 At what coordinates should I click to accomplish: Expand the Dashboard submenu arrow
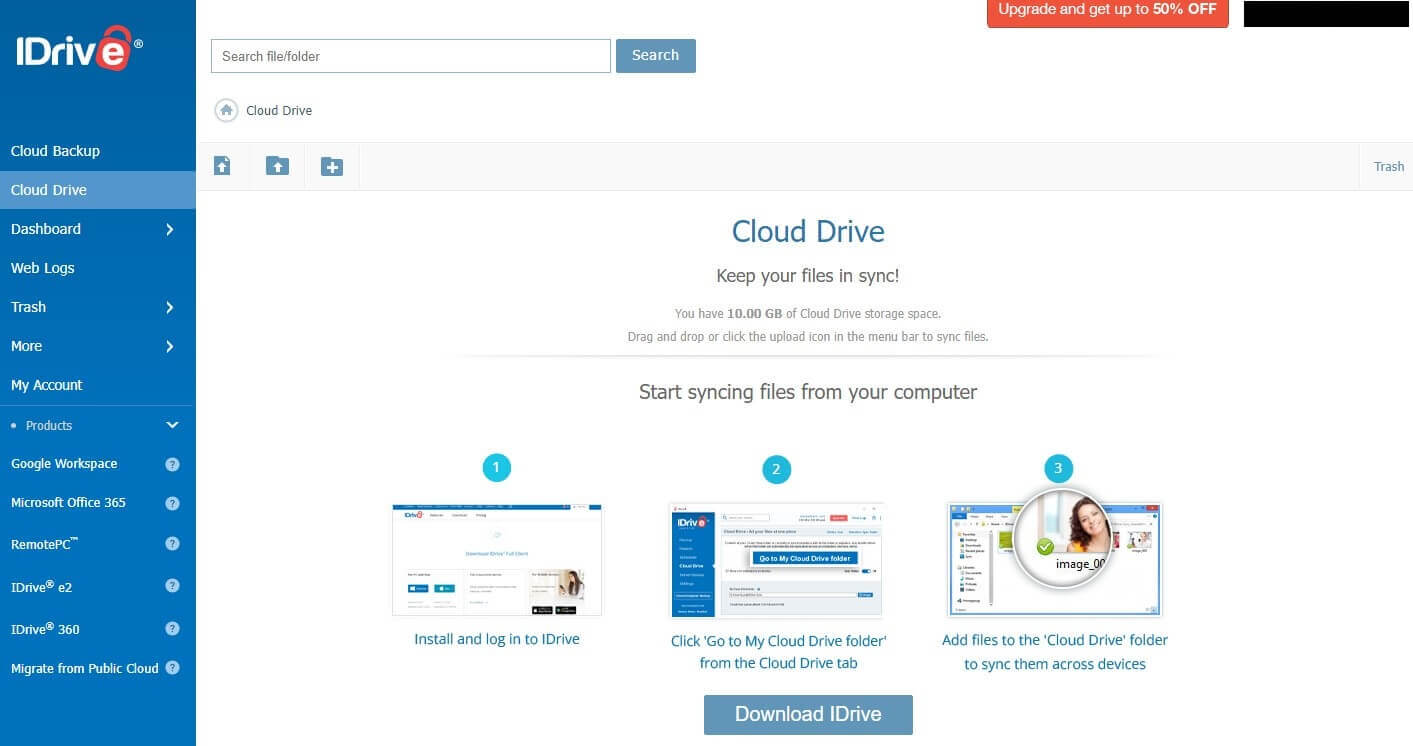pyautogui.click(x=169, y=229)
